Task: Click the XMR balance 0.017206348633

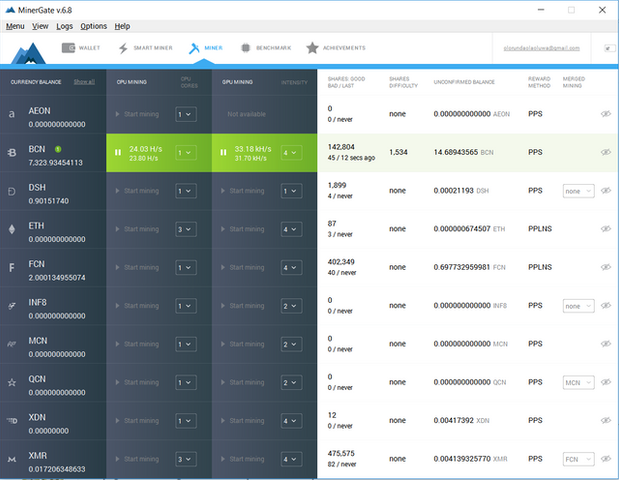Action: pos(57,469)
